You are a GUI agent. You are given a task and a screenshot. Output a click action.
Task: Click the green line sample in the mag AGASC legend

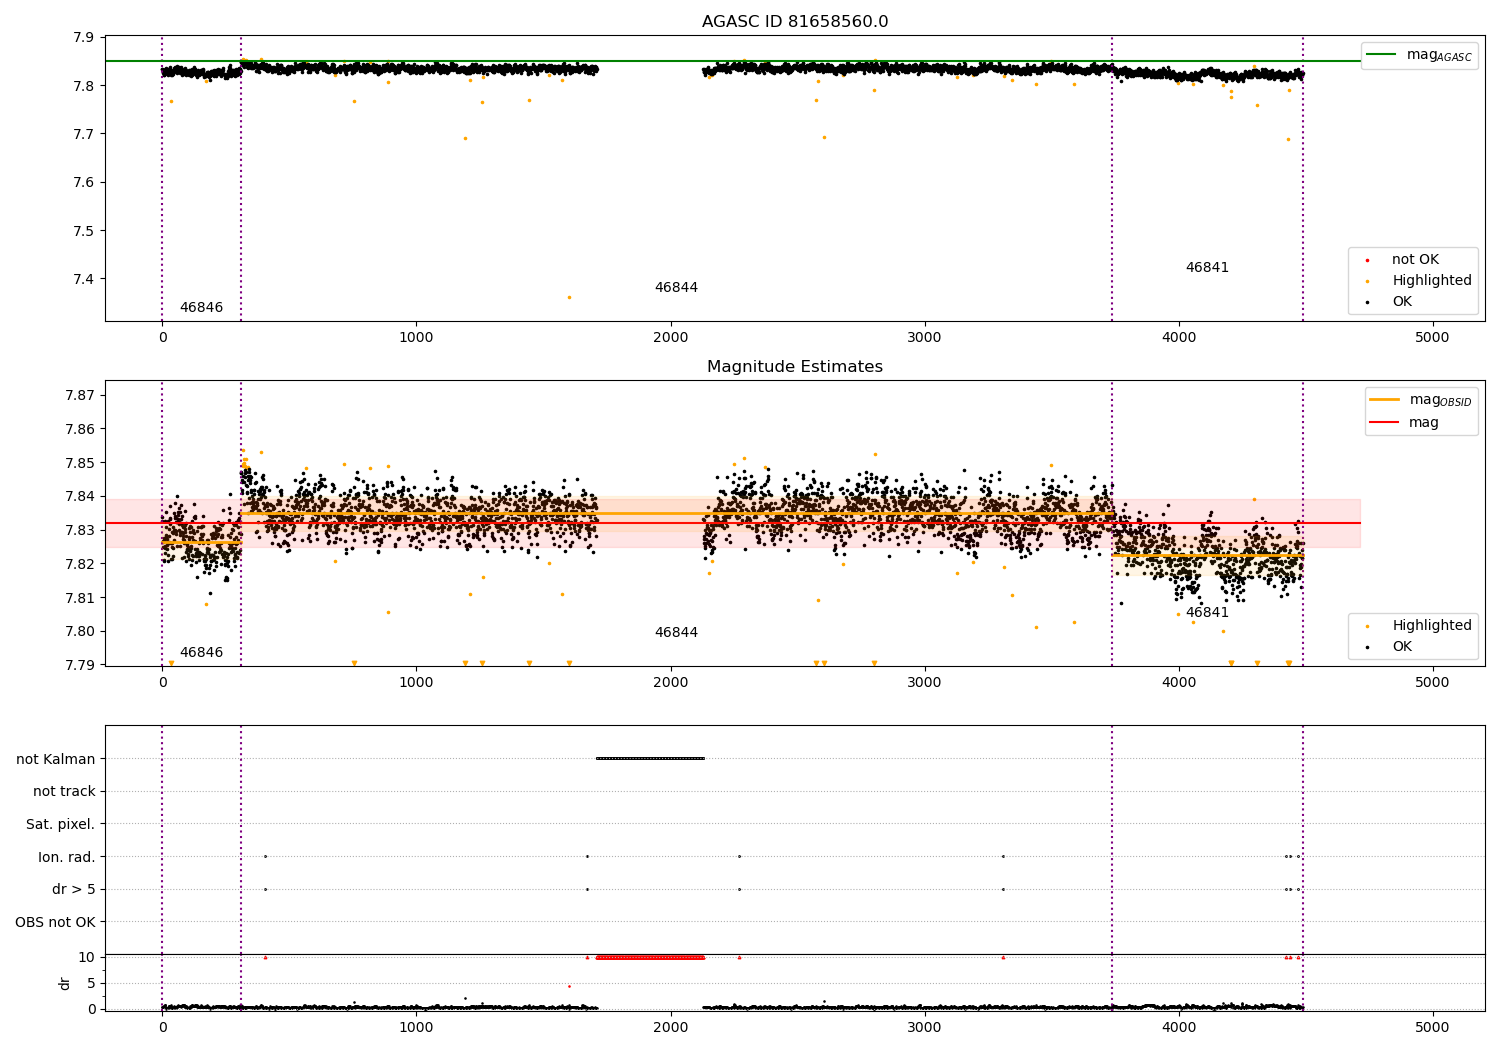[1382, 55]
